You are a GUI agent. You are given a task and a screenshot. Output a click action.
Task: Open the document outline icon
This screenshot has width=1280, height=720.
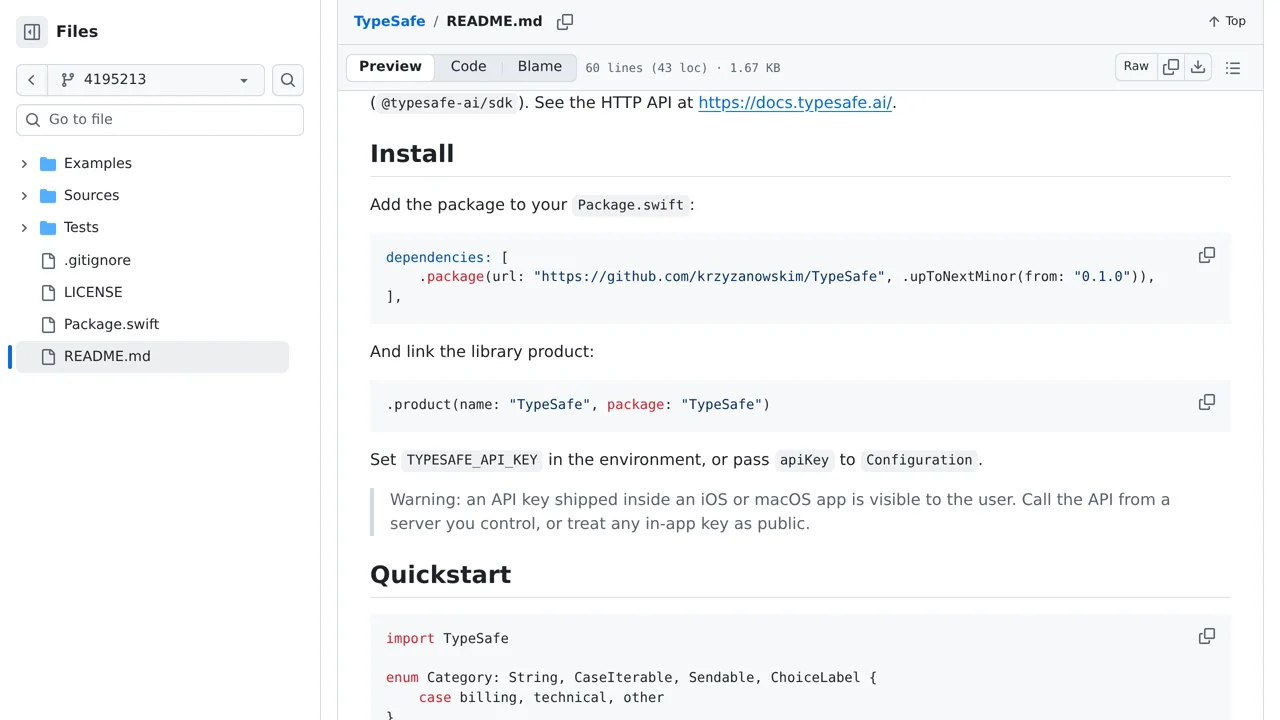[1233, 68]
